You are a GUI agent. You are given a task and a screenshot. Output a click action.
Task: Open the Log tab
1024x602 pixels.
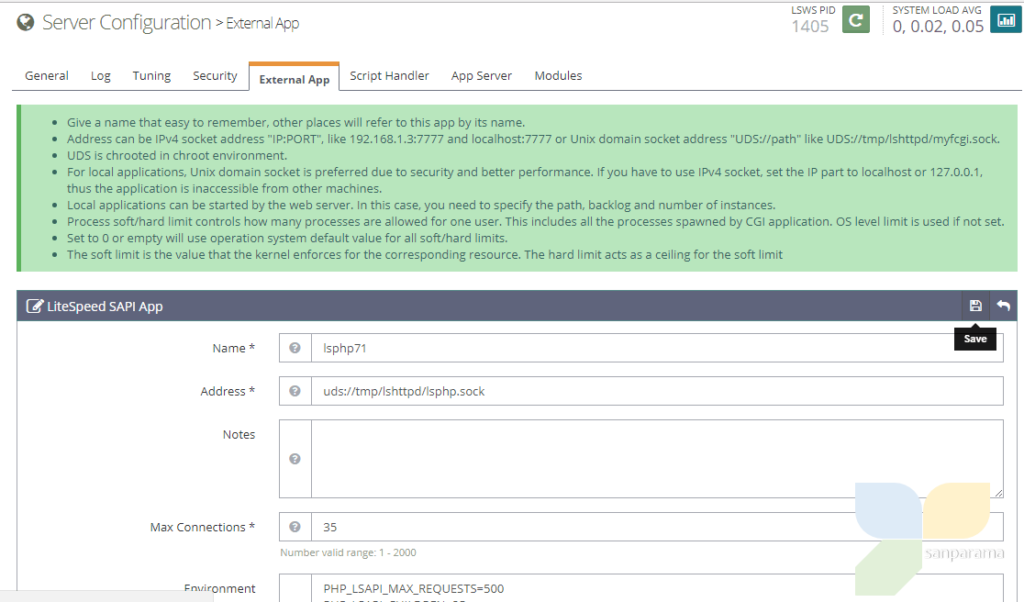tap(101, 76)
